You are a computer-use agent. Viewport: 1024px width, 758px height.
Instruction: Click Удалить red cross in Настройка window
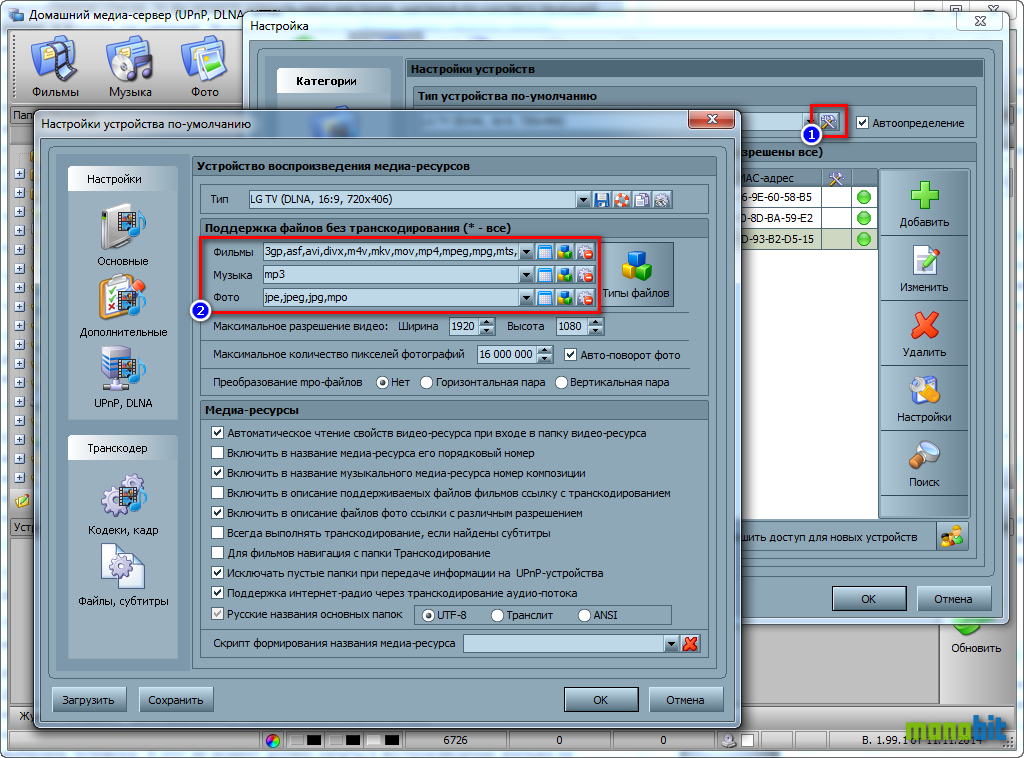tap(924, 334)
